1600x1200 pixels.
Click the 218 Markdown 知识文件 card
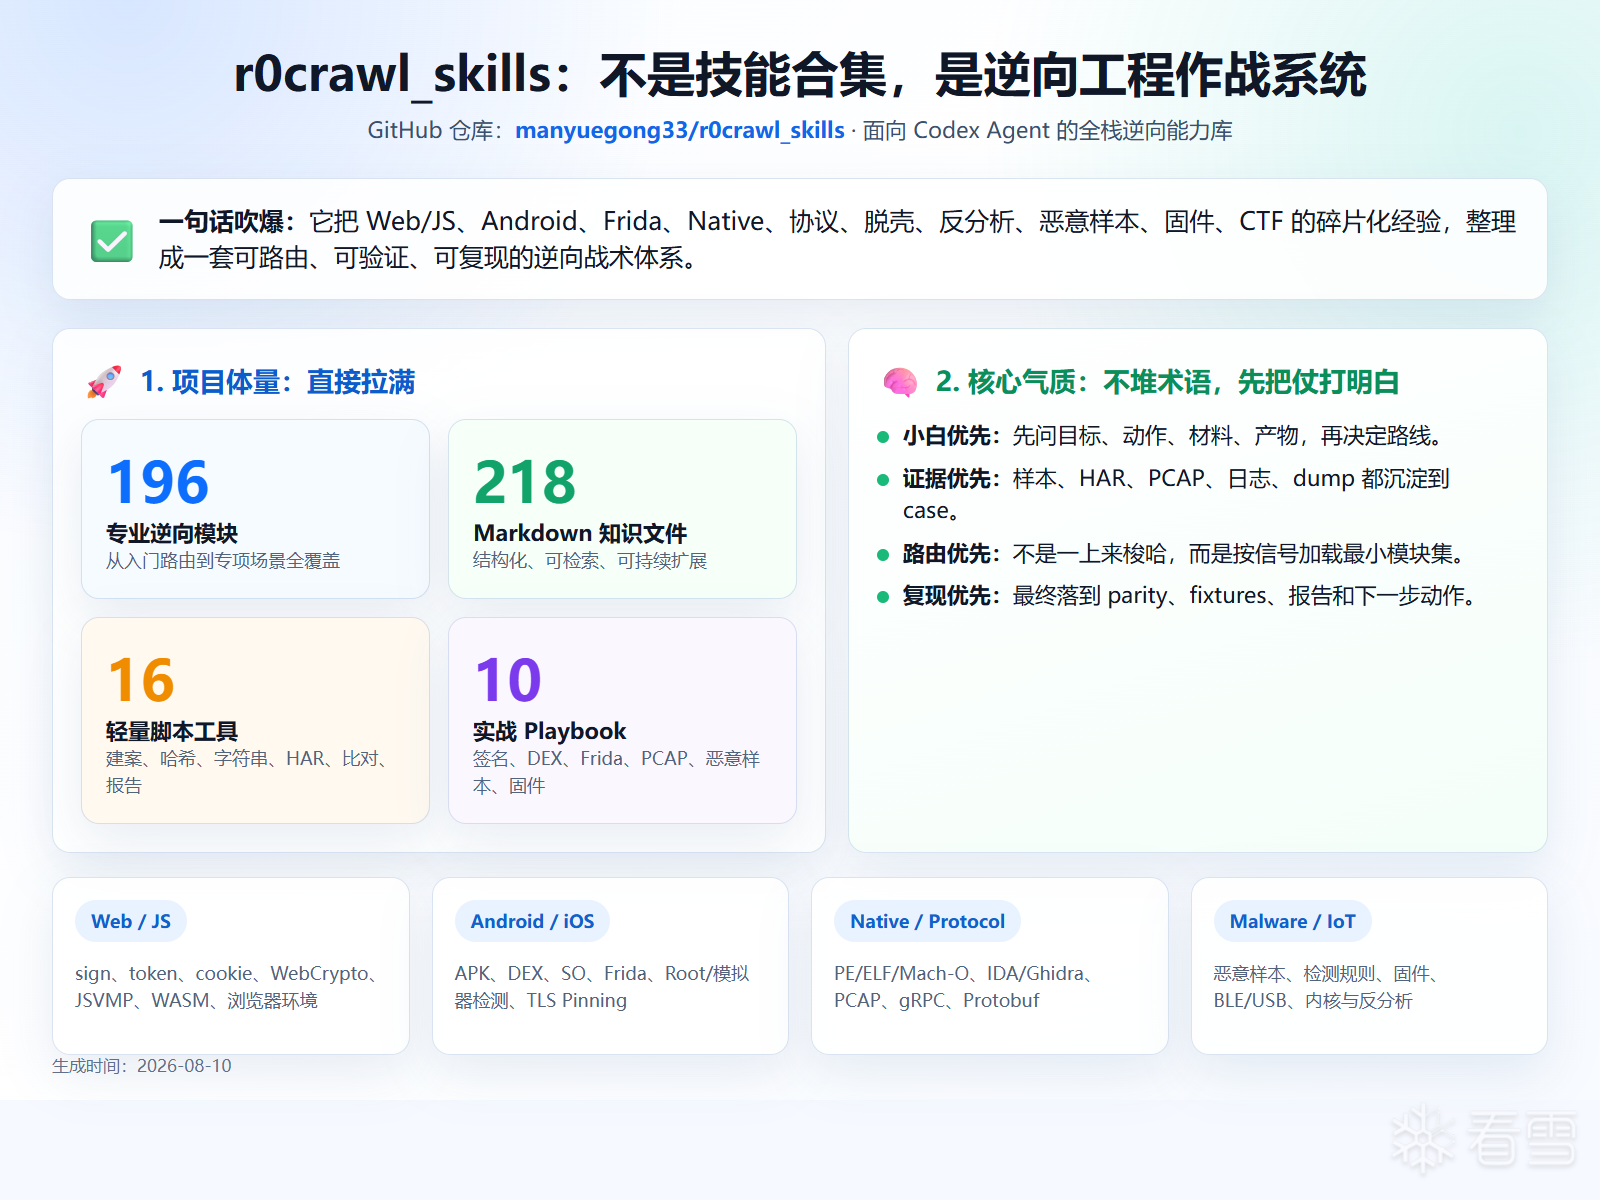pyautogui.click(x=622, y=509)
